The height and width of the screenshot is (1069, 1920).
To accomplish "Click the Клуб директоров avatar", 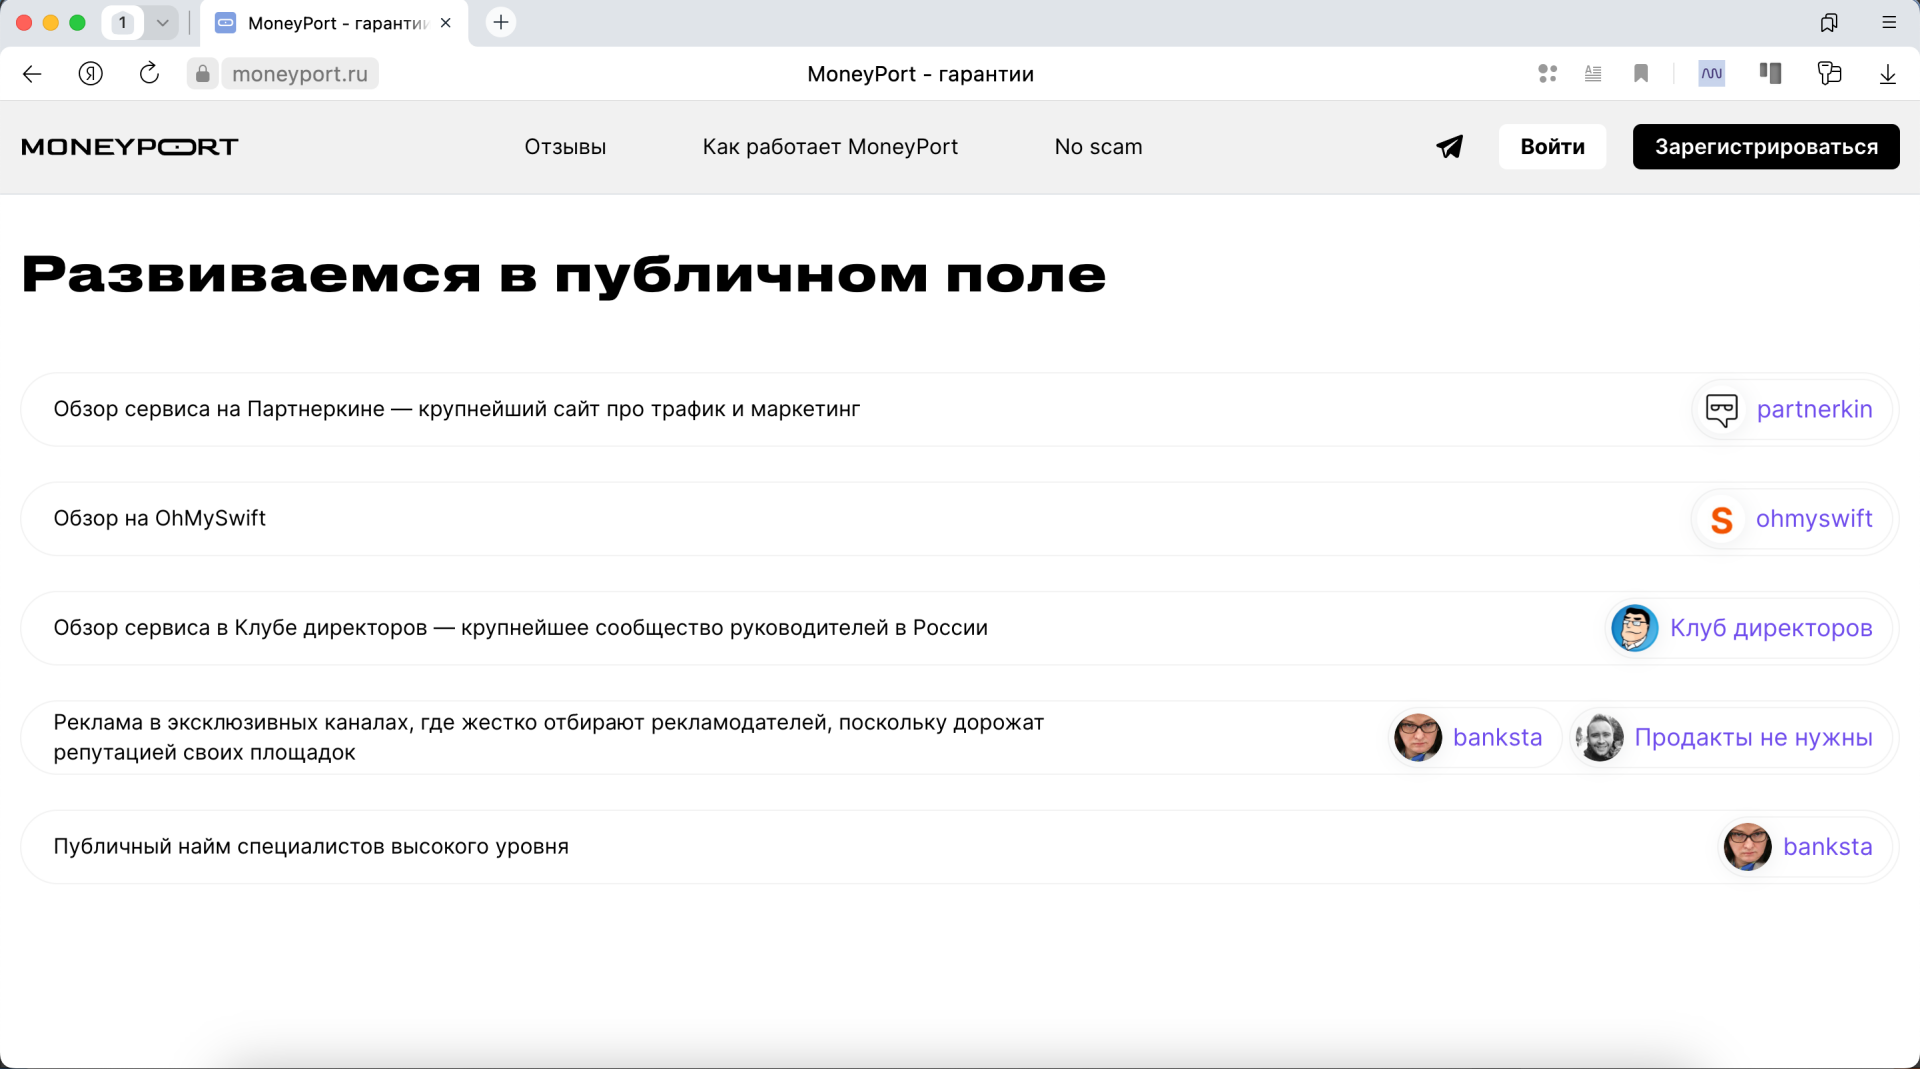I will tap(1635, 628).
